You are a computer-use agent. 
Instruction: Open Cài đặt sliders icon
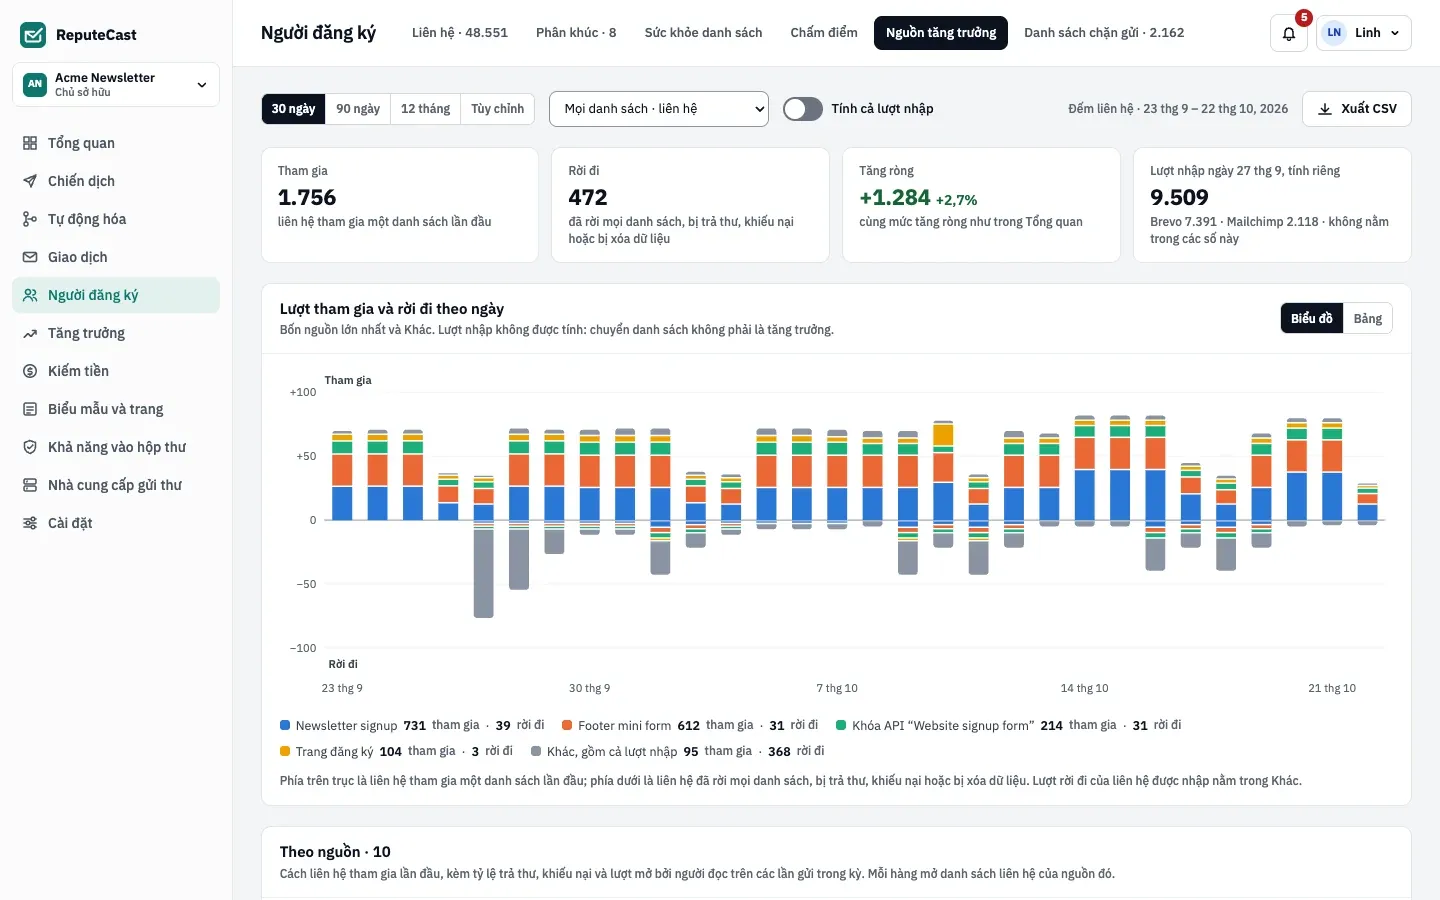click(30, 523)
